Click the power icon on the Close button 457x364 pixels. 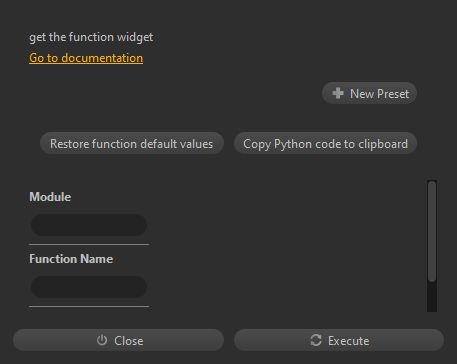[x=102, y=340]
